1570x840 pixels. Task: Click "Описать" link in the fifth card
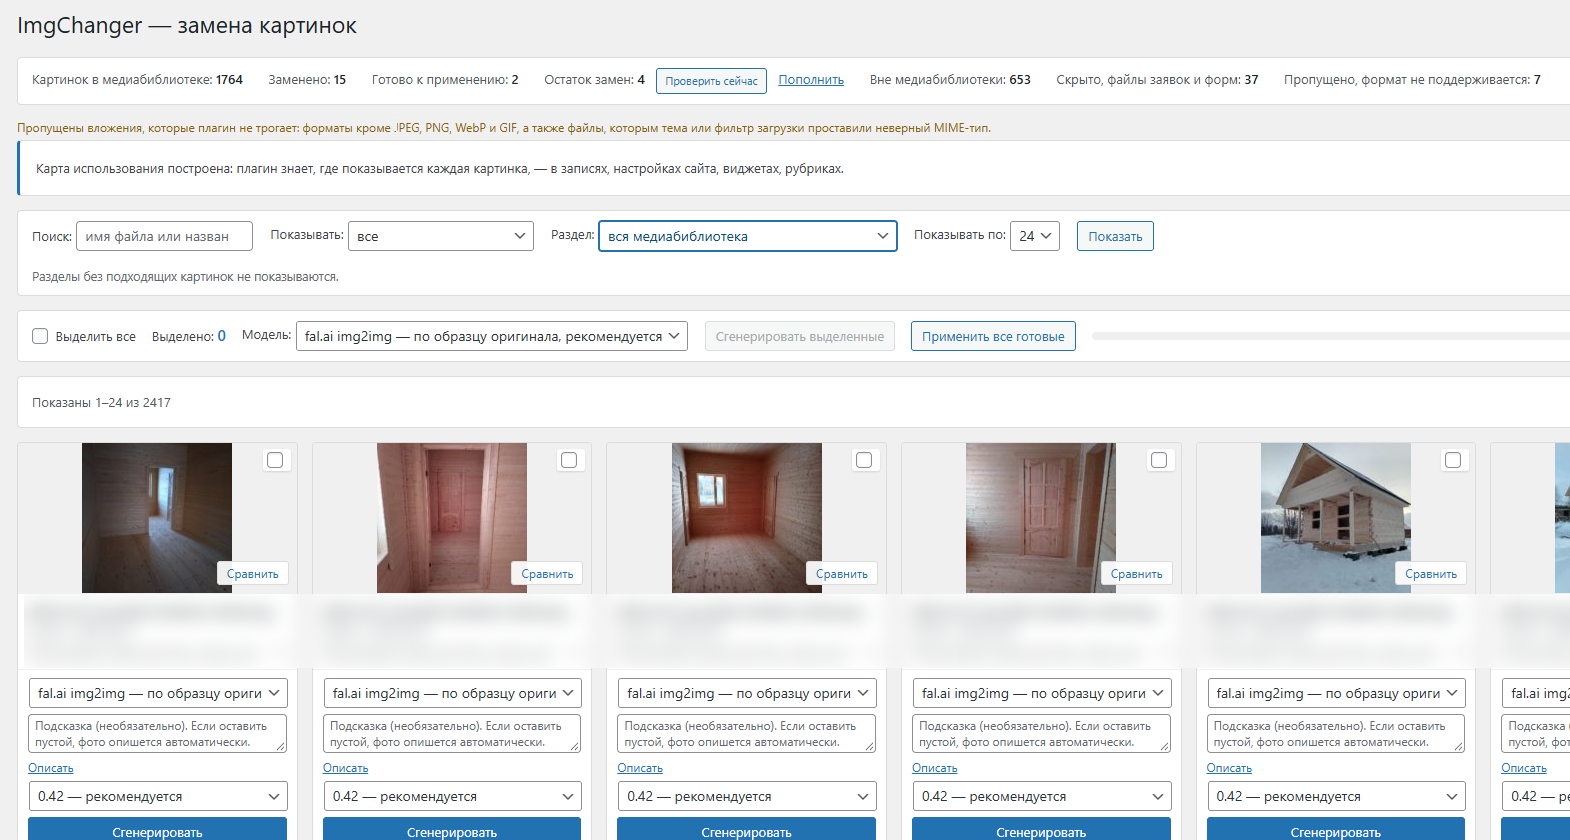1229,768
